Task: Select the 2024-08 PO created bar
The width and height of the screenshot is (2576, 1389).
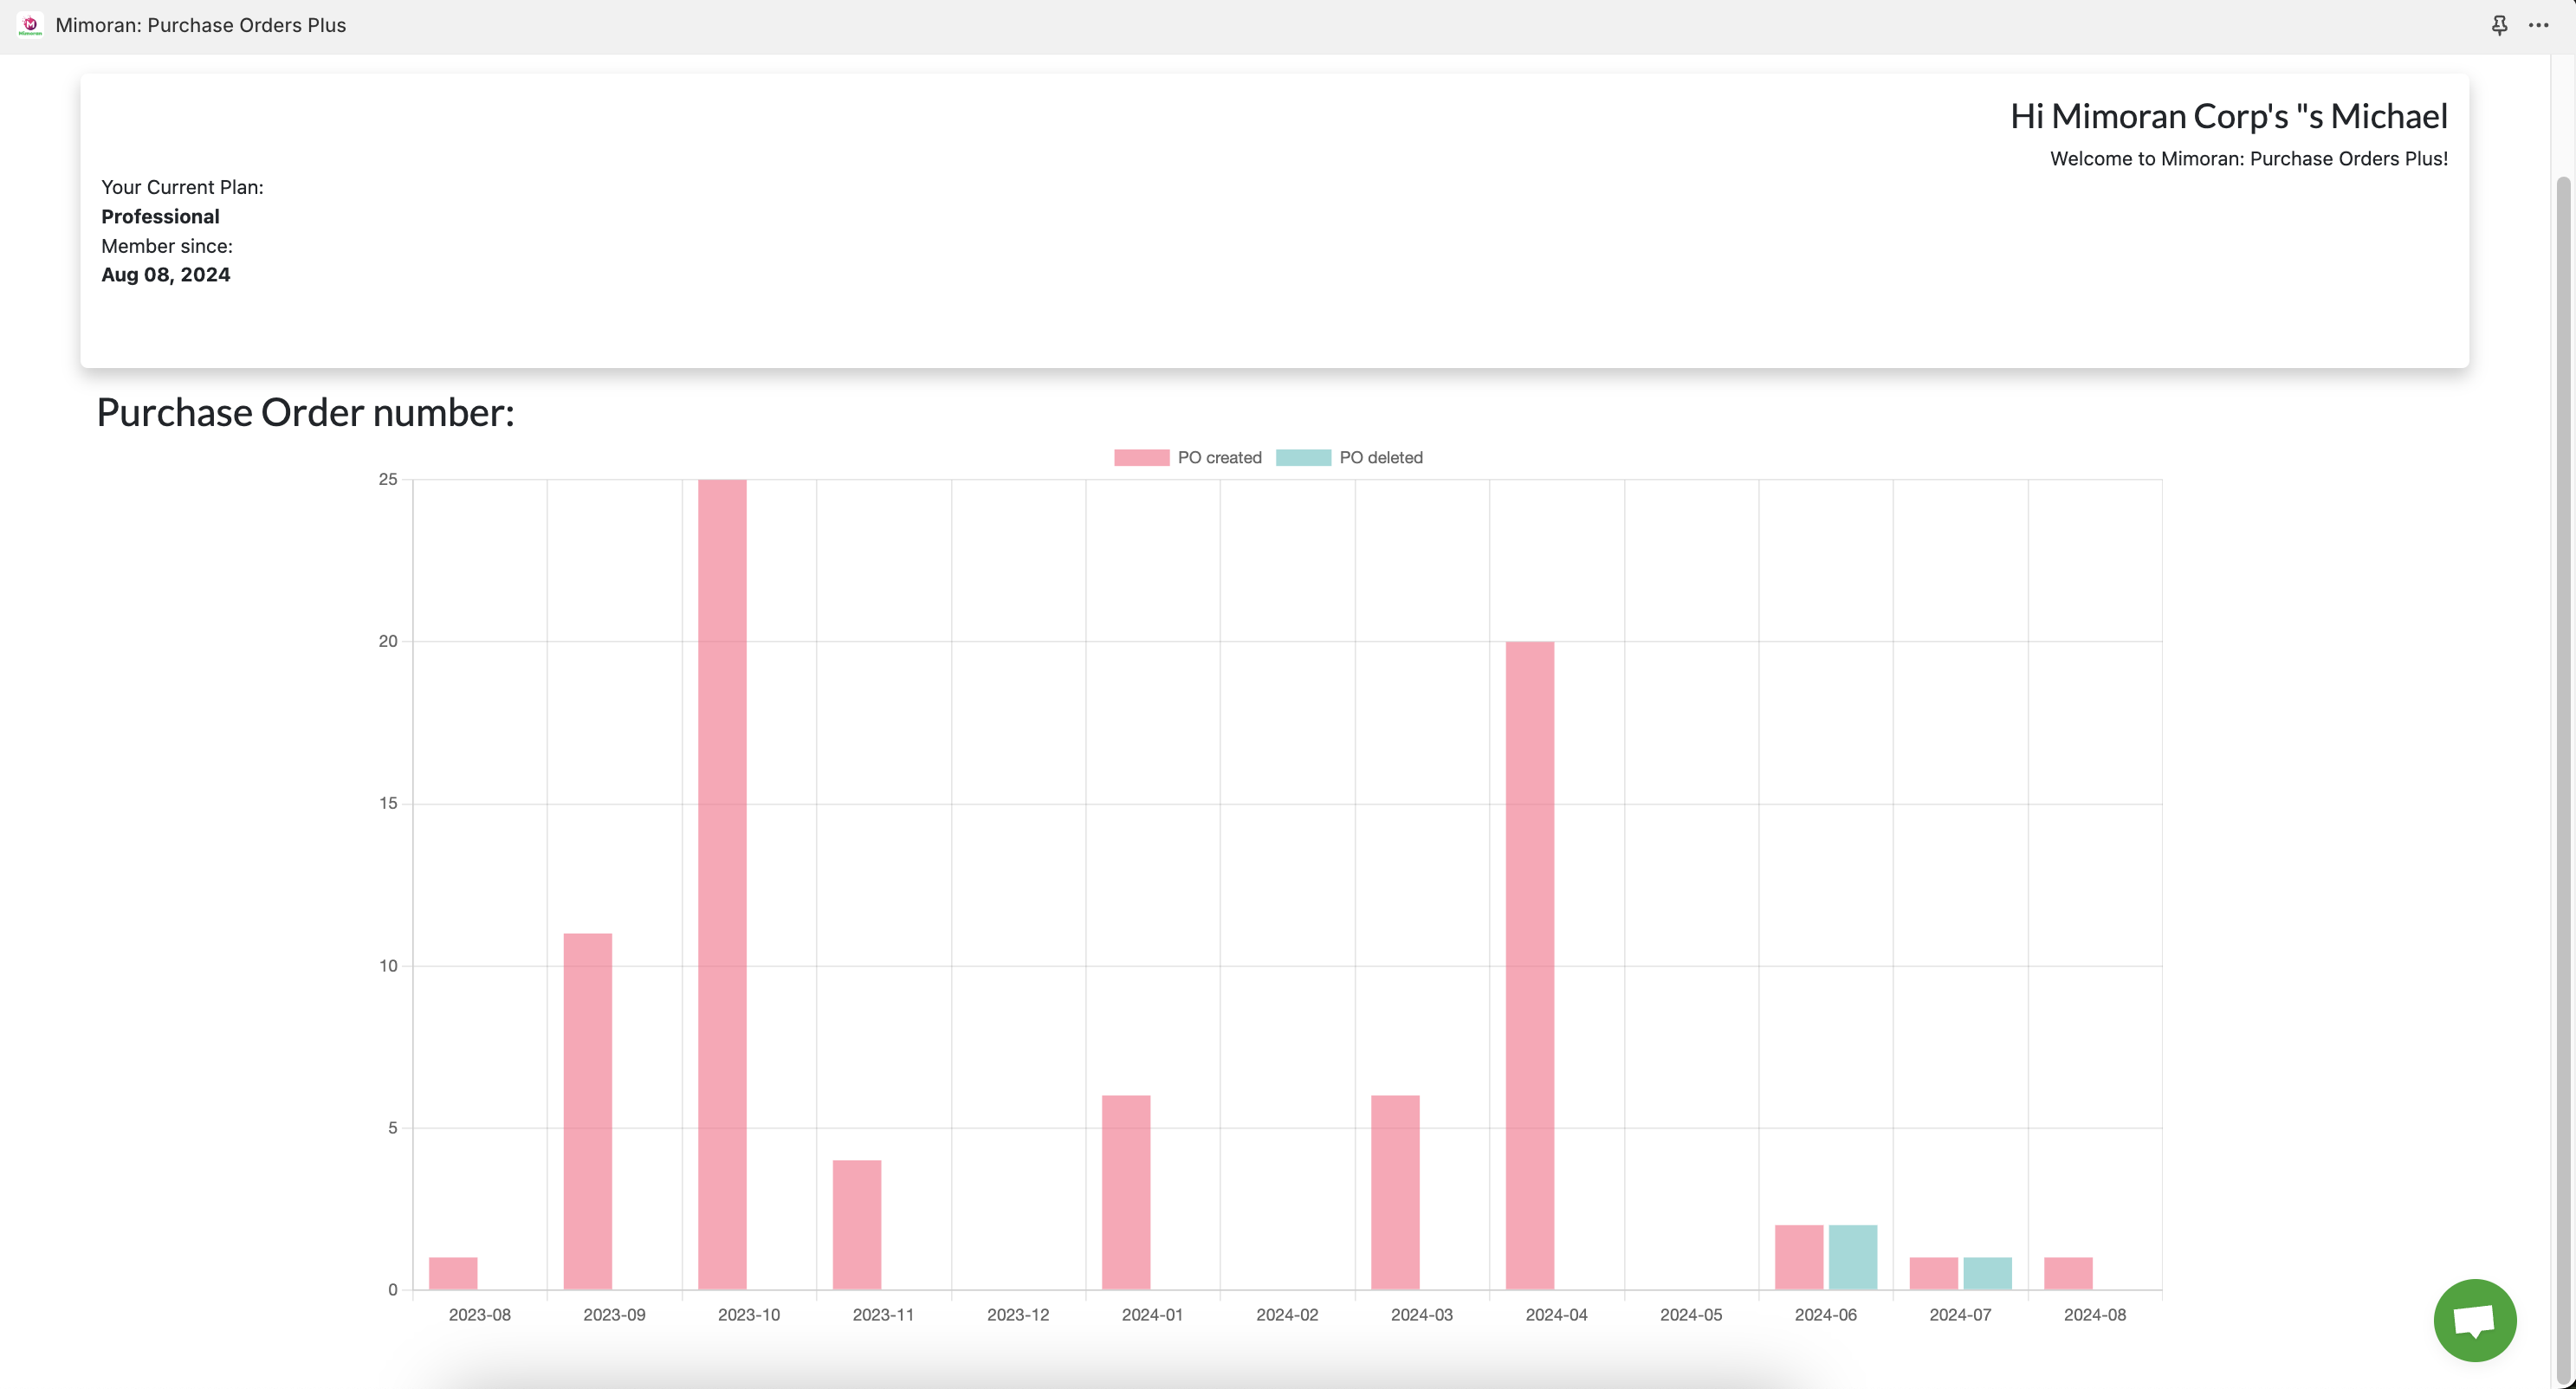Action: [x=2068, y=1273]
